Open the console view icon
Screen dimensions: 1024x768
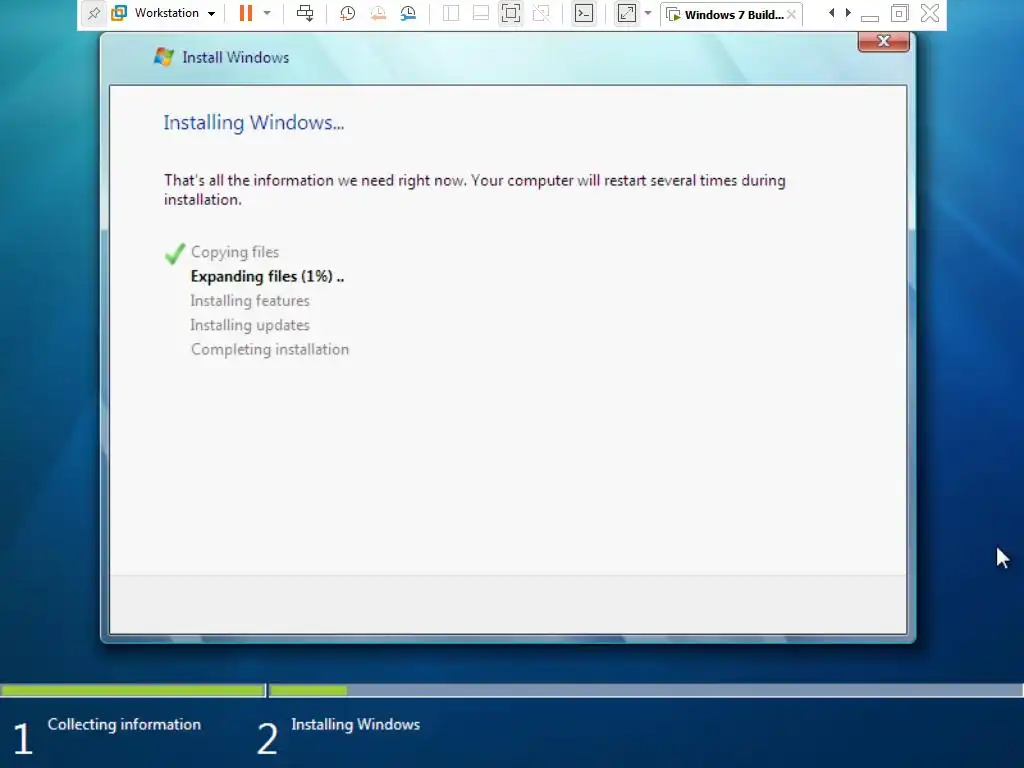tap(584, 13)
